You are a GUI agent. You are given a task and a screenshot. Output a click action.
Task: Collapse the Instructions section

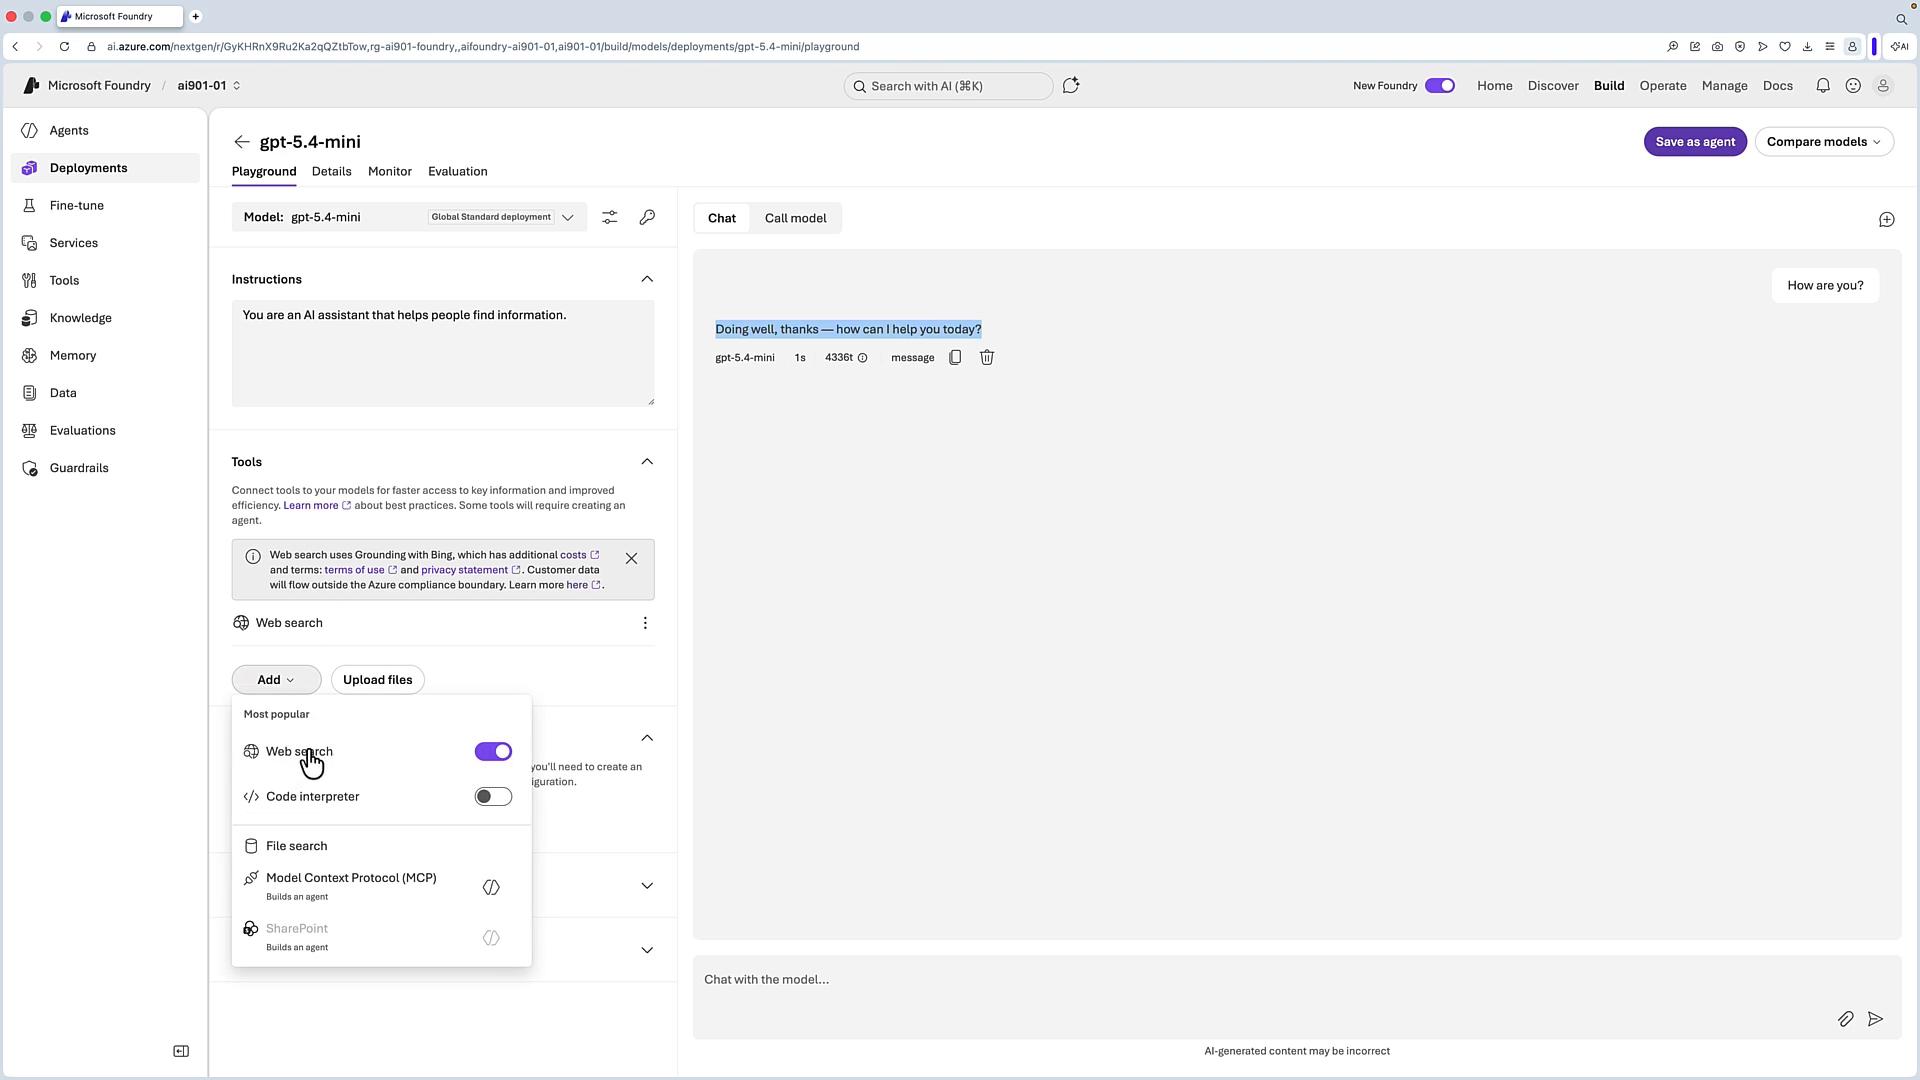point(647,279)
